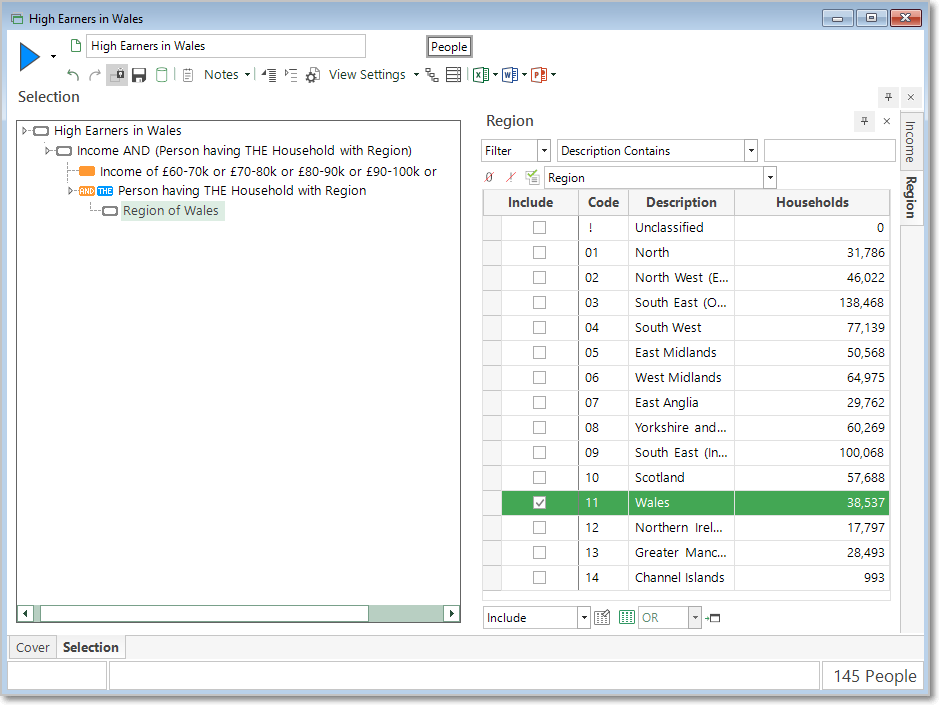Undo the last action
Screen dimensions: 939x705
coord(73,75)
